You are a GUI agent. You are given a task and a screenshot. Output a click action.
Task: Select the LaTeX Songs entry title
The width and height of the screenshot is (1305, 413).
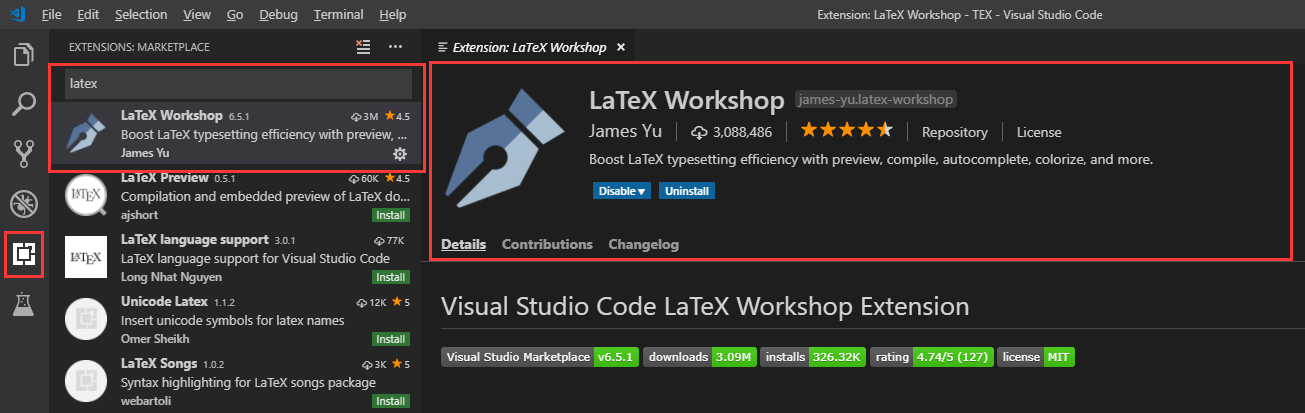click(x=159, y=364)
